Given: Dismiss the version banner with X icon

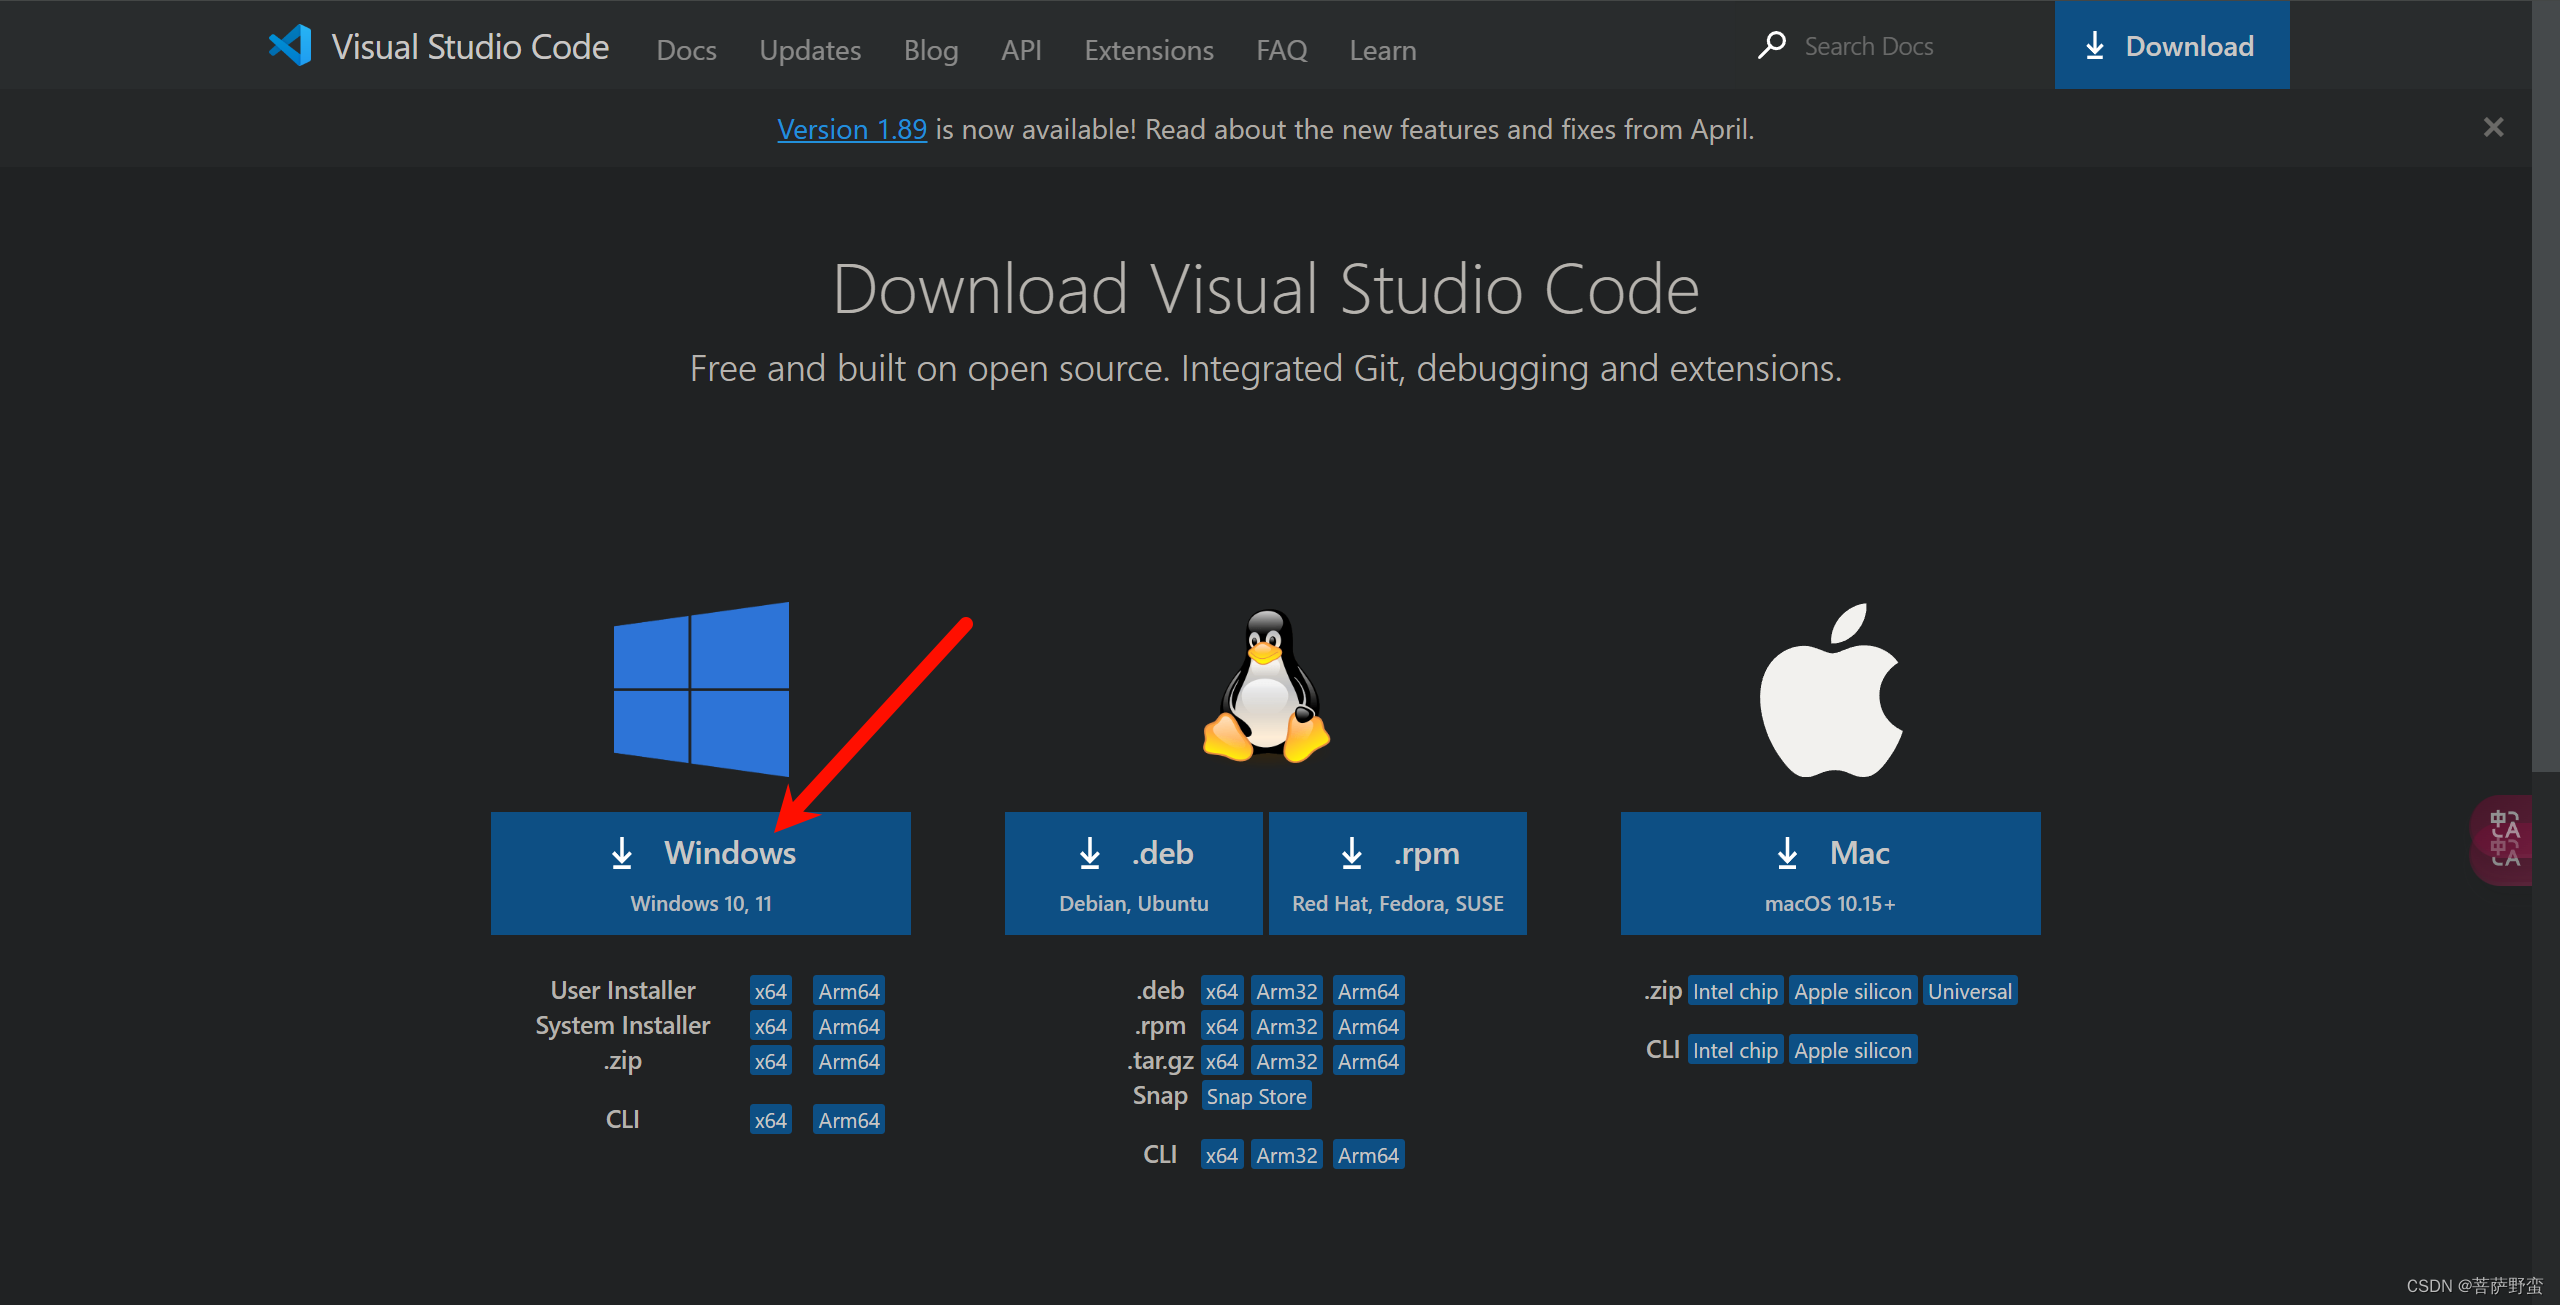Looking at the screenshot, I should click(2493, 128).
